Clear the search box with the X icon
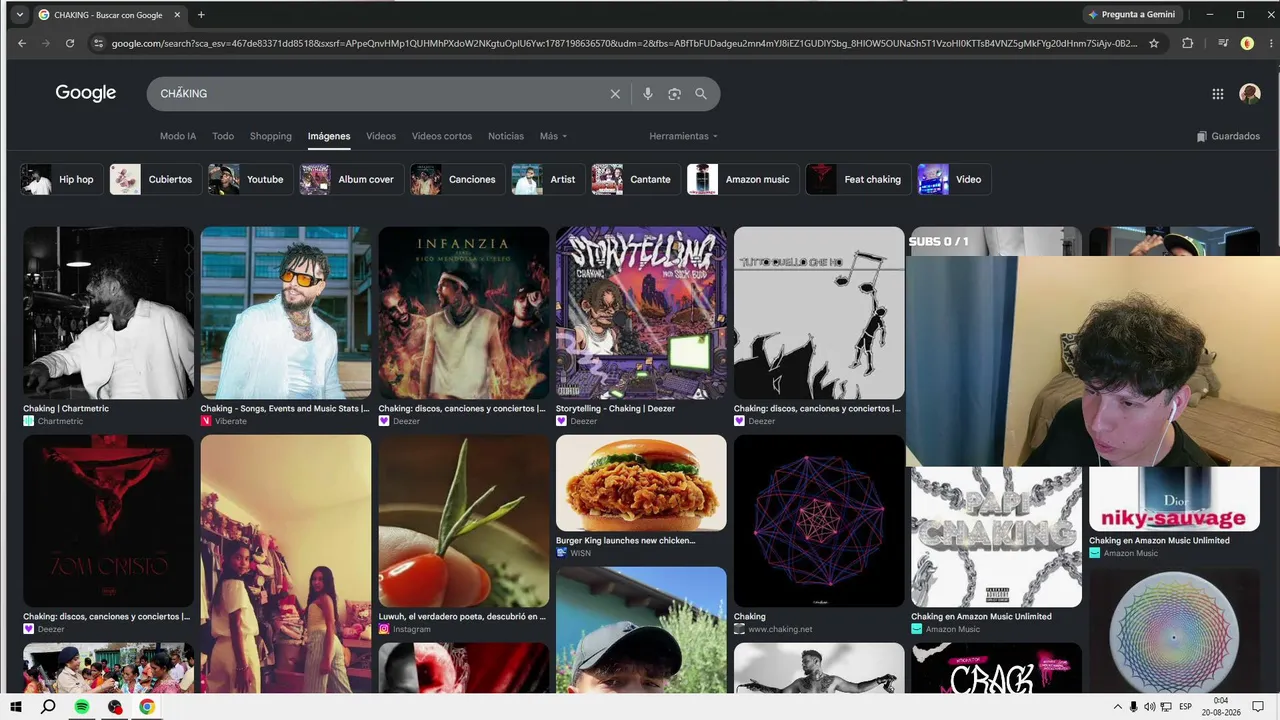The height and width of the screenshot is (720, 1280). 615,93
